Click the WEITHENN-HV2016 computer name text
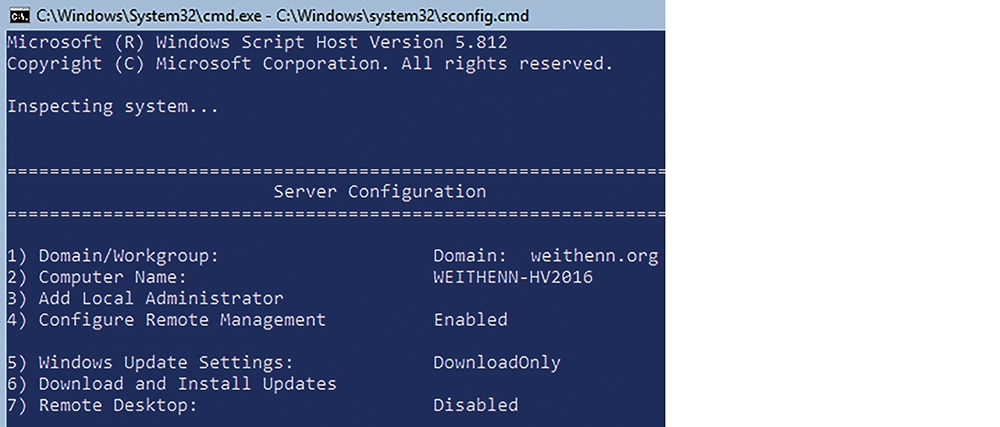Image resolution: width=1000 pixels, height=427 pixels. click(x=513, y=277)
